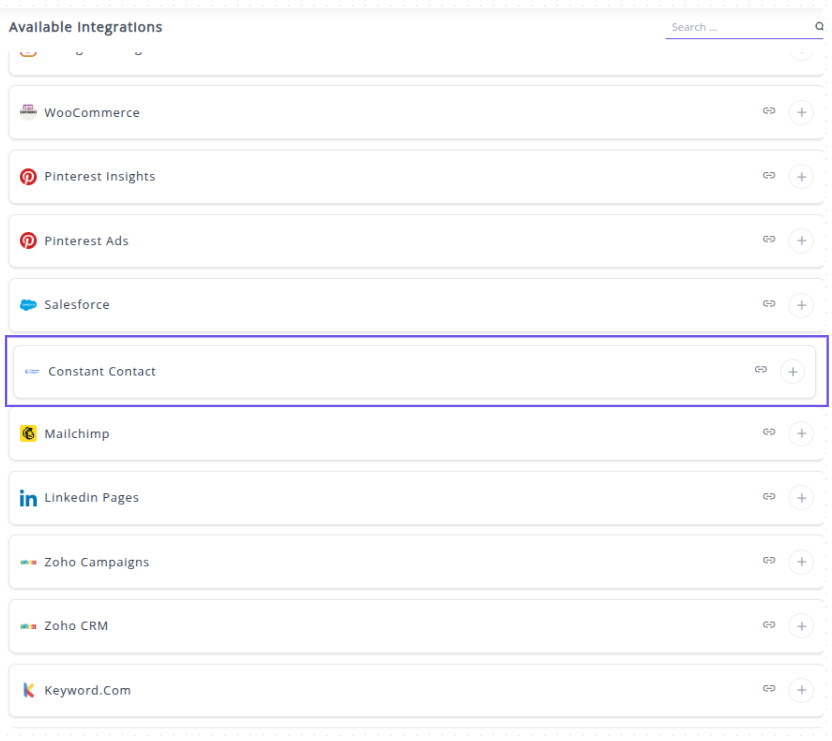Select the Salesforce integration name
The image size is (832, 741).
pyautogui.click(x=77, y=305)
